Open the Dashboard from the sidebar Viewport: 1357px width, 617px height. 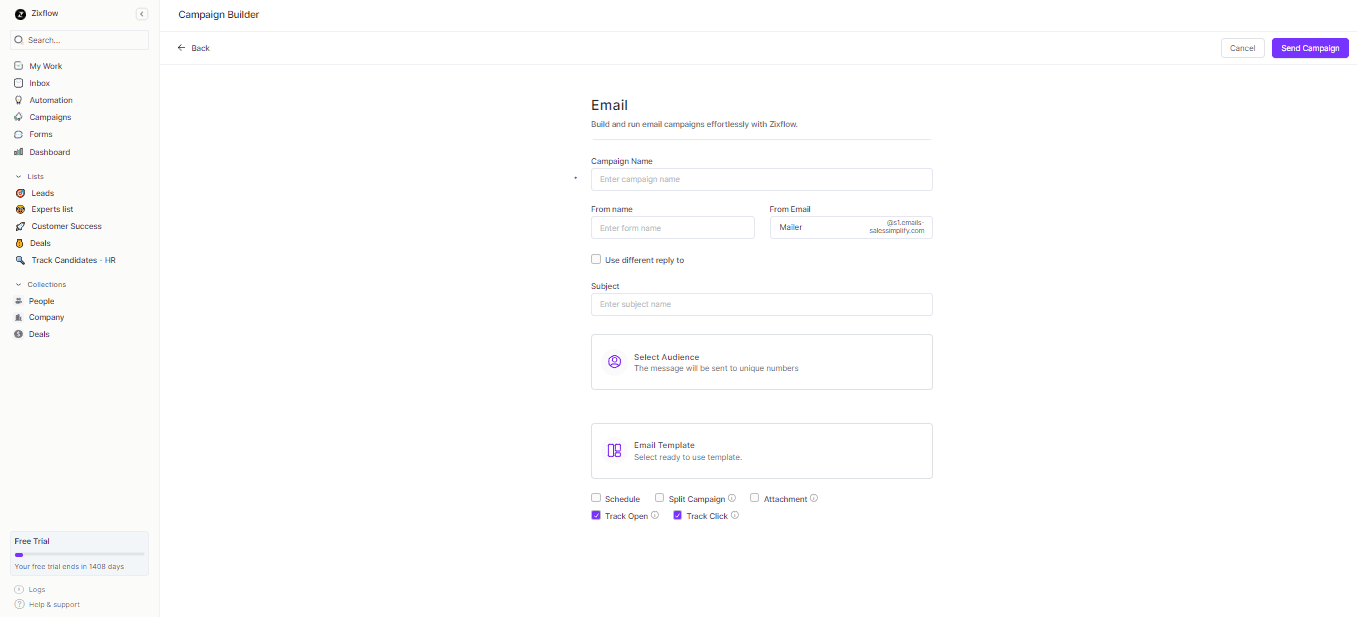click(x=48, y=151)
